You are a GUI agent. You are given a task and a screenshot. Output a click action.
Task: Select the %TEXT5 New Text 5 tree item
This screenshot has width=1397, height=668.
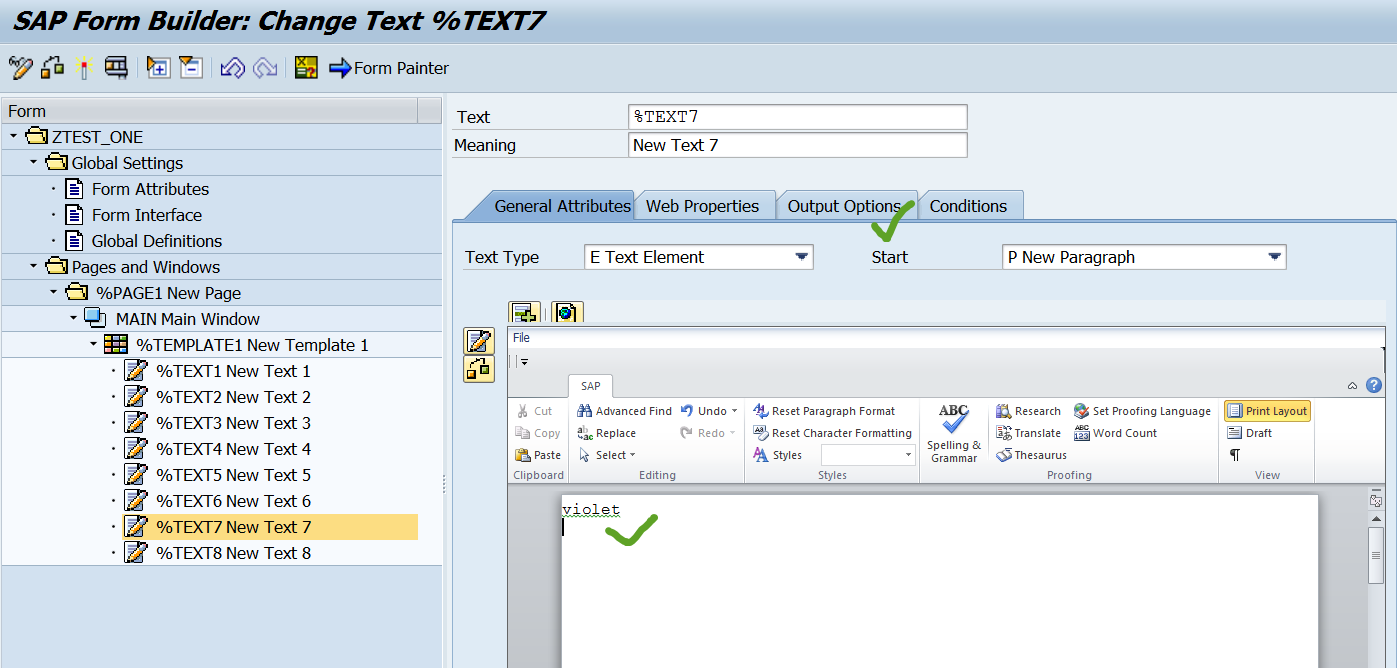232,475
